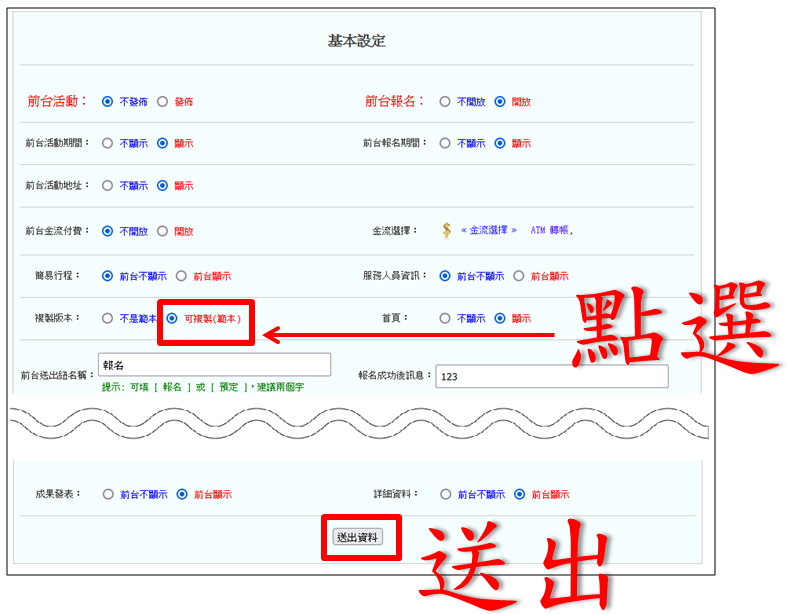Select 不顯示 for 前台活動期間

(107, 144)
